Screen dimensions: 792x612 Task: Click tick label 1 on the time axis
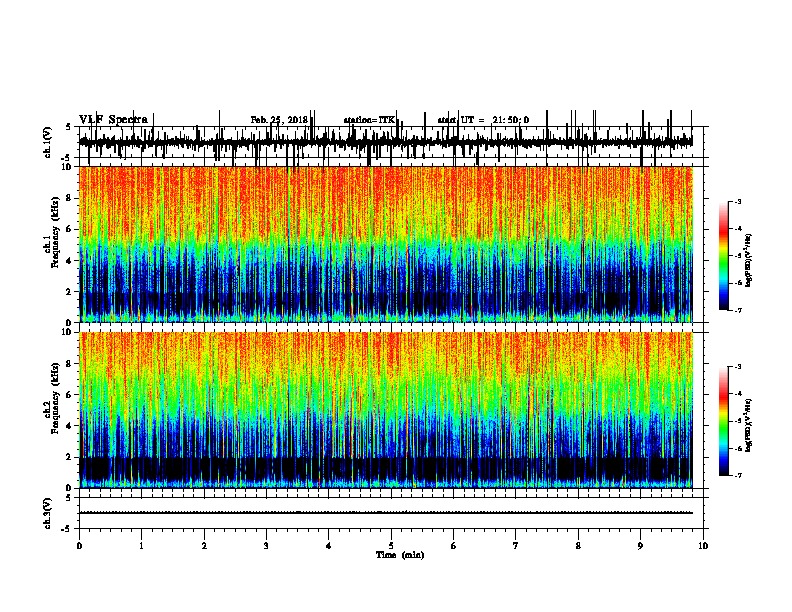point(141,546)
